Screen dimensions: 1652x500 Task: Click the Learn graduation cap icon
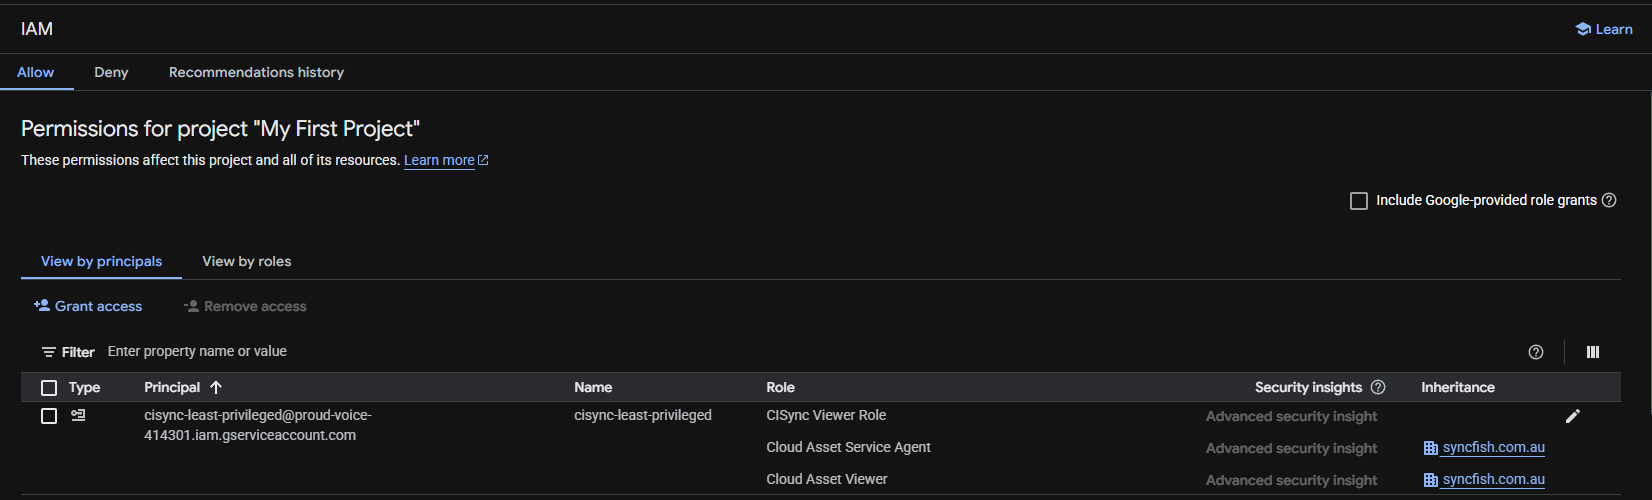tap(1583, 29)
